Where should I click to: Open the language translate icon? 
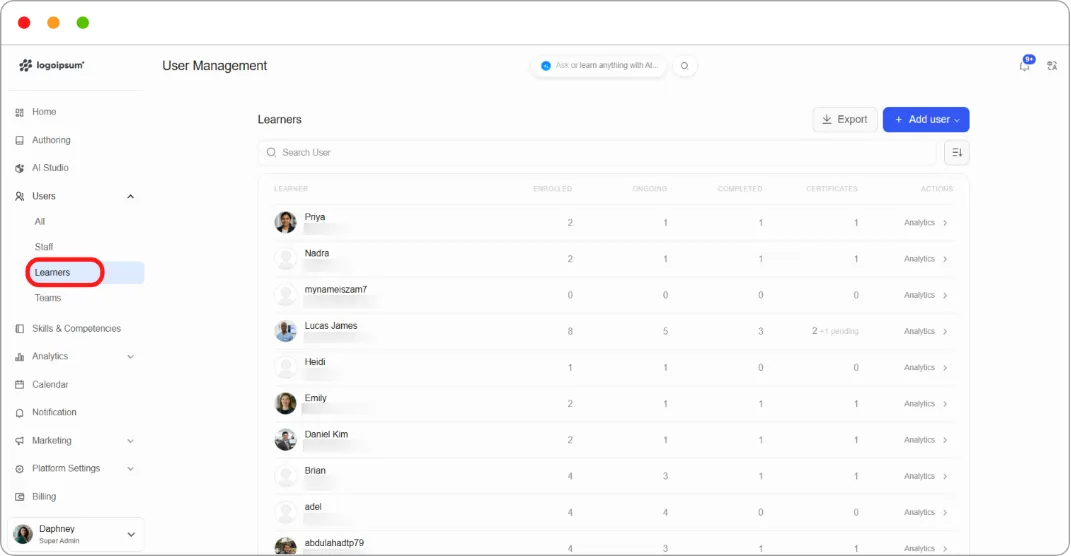point(1052,66)
